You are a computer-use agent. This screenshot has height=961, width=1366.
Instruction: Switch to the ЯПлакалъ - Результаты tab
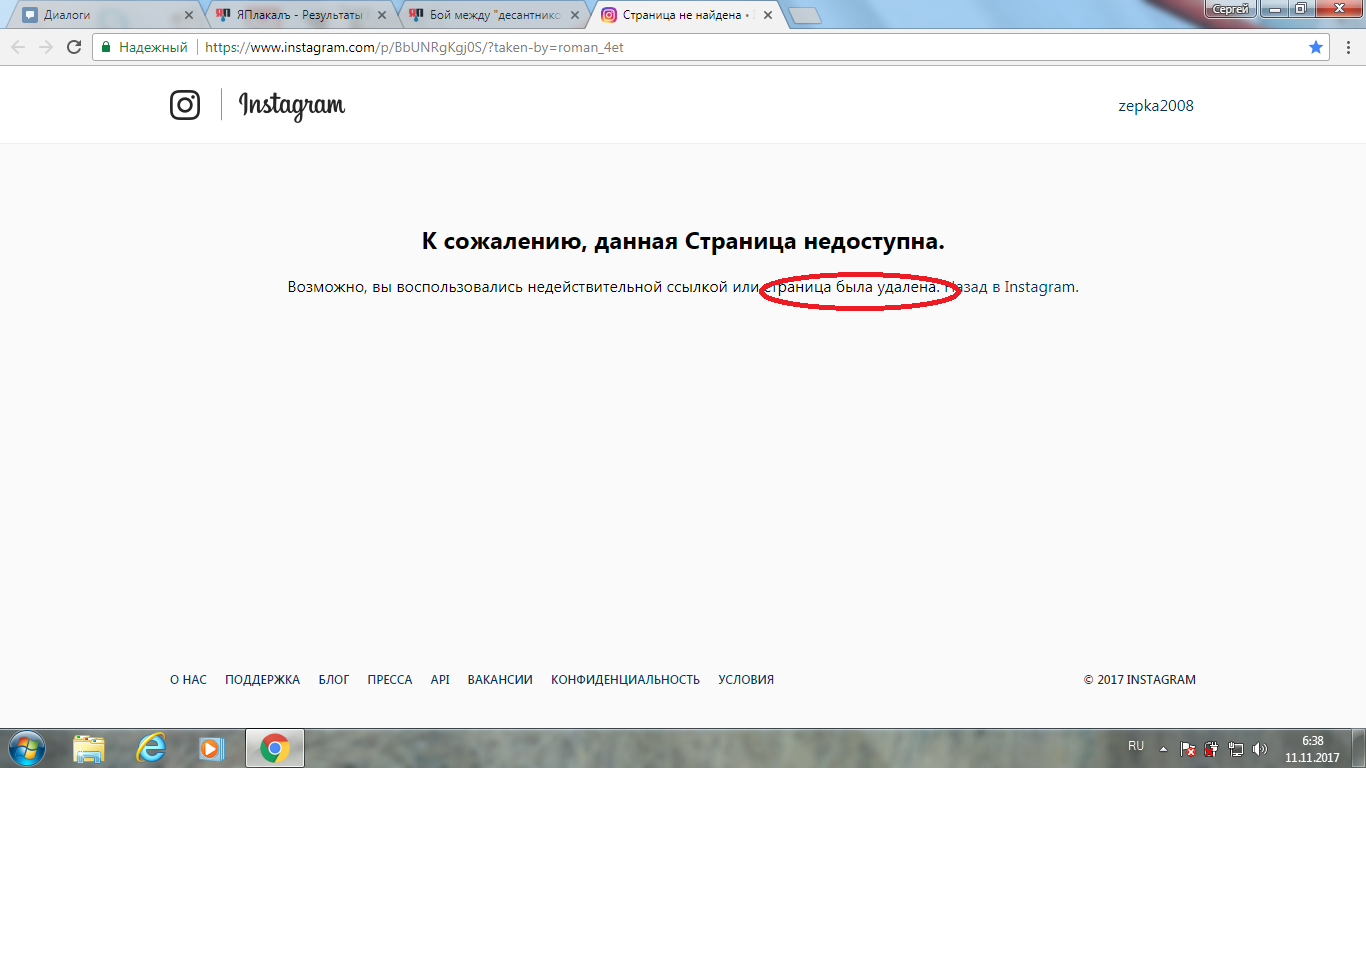pyautogui.click(x=299, y=15)
